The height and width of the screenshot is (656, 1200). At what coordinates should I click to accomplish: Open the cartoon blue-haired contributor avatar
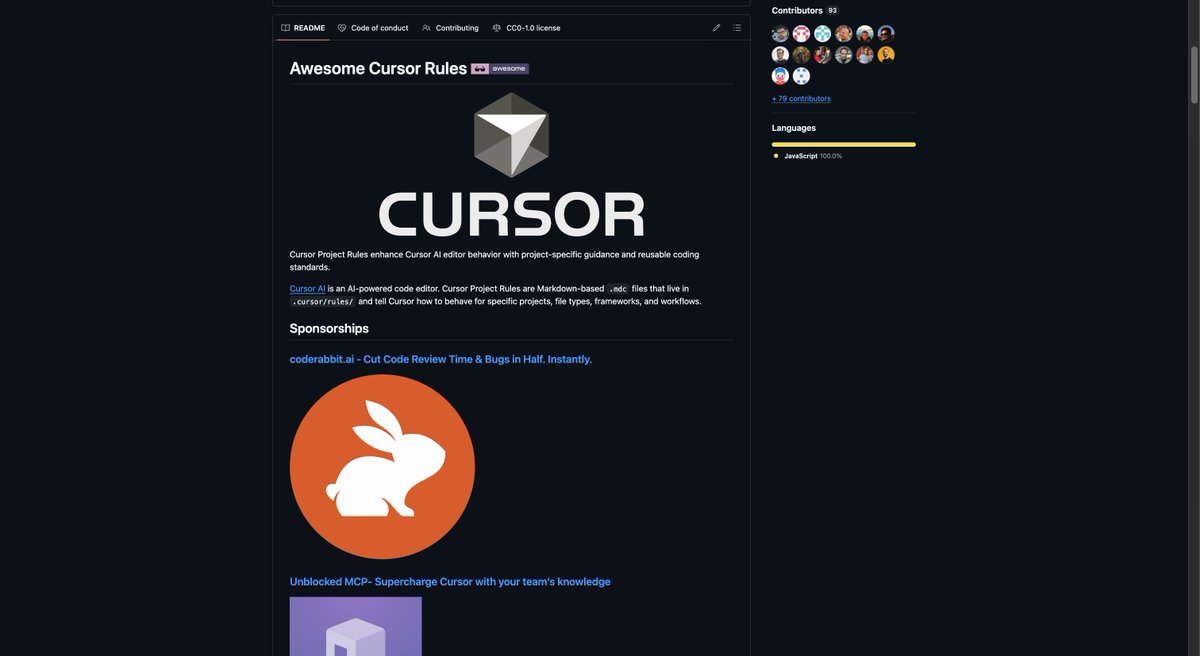click(x=781, y=76)
